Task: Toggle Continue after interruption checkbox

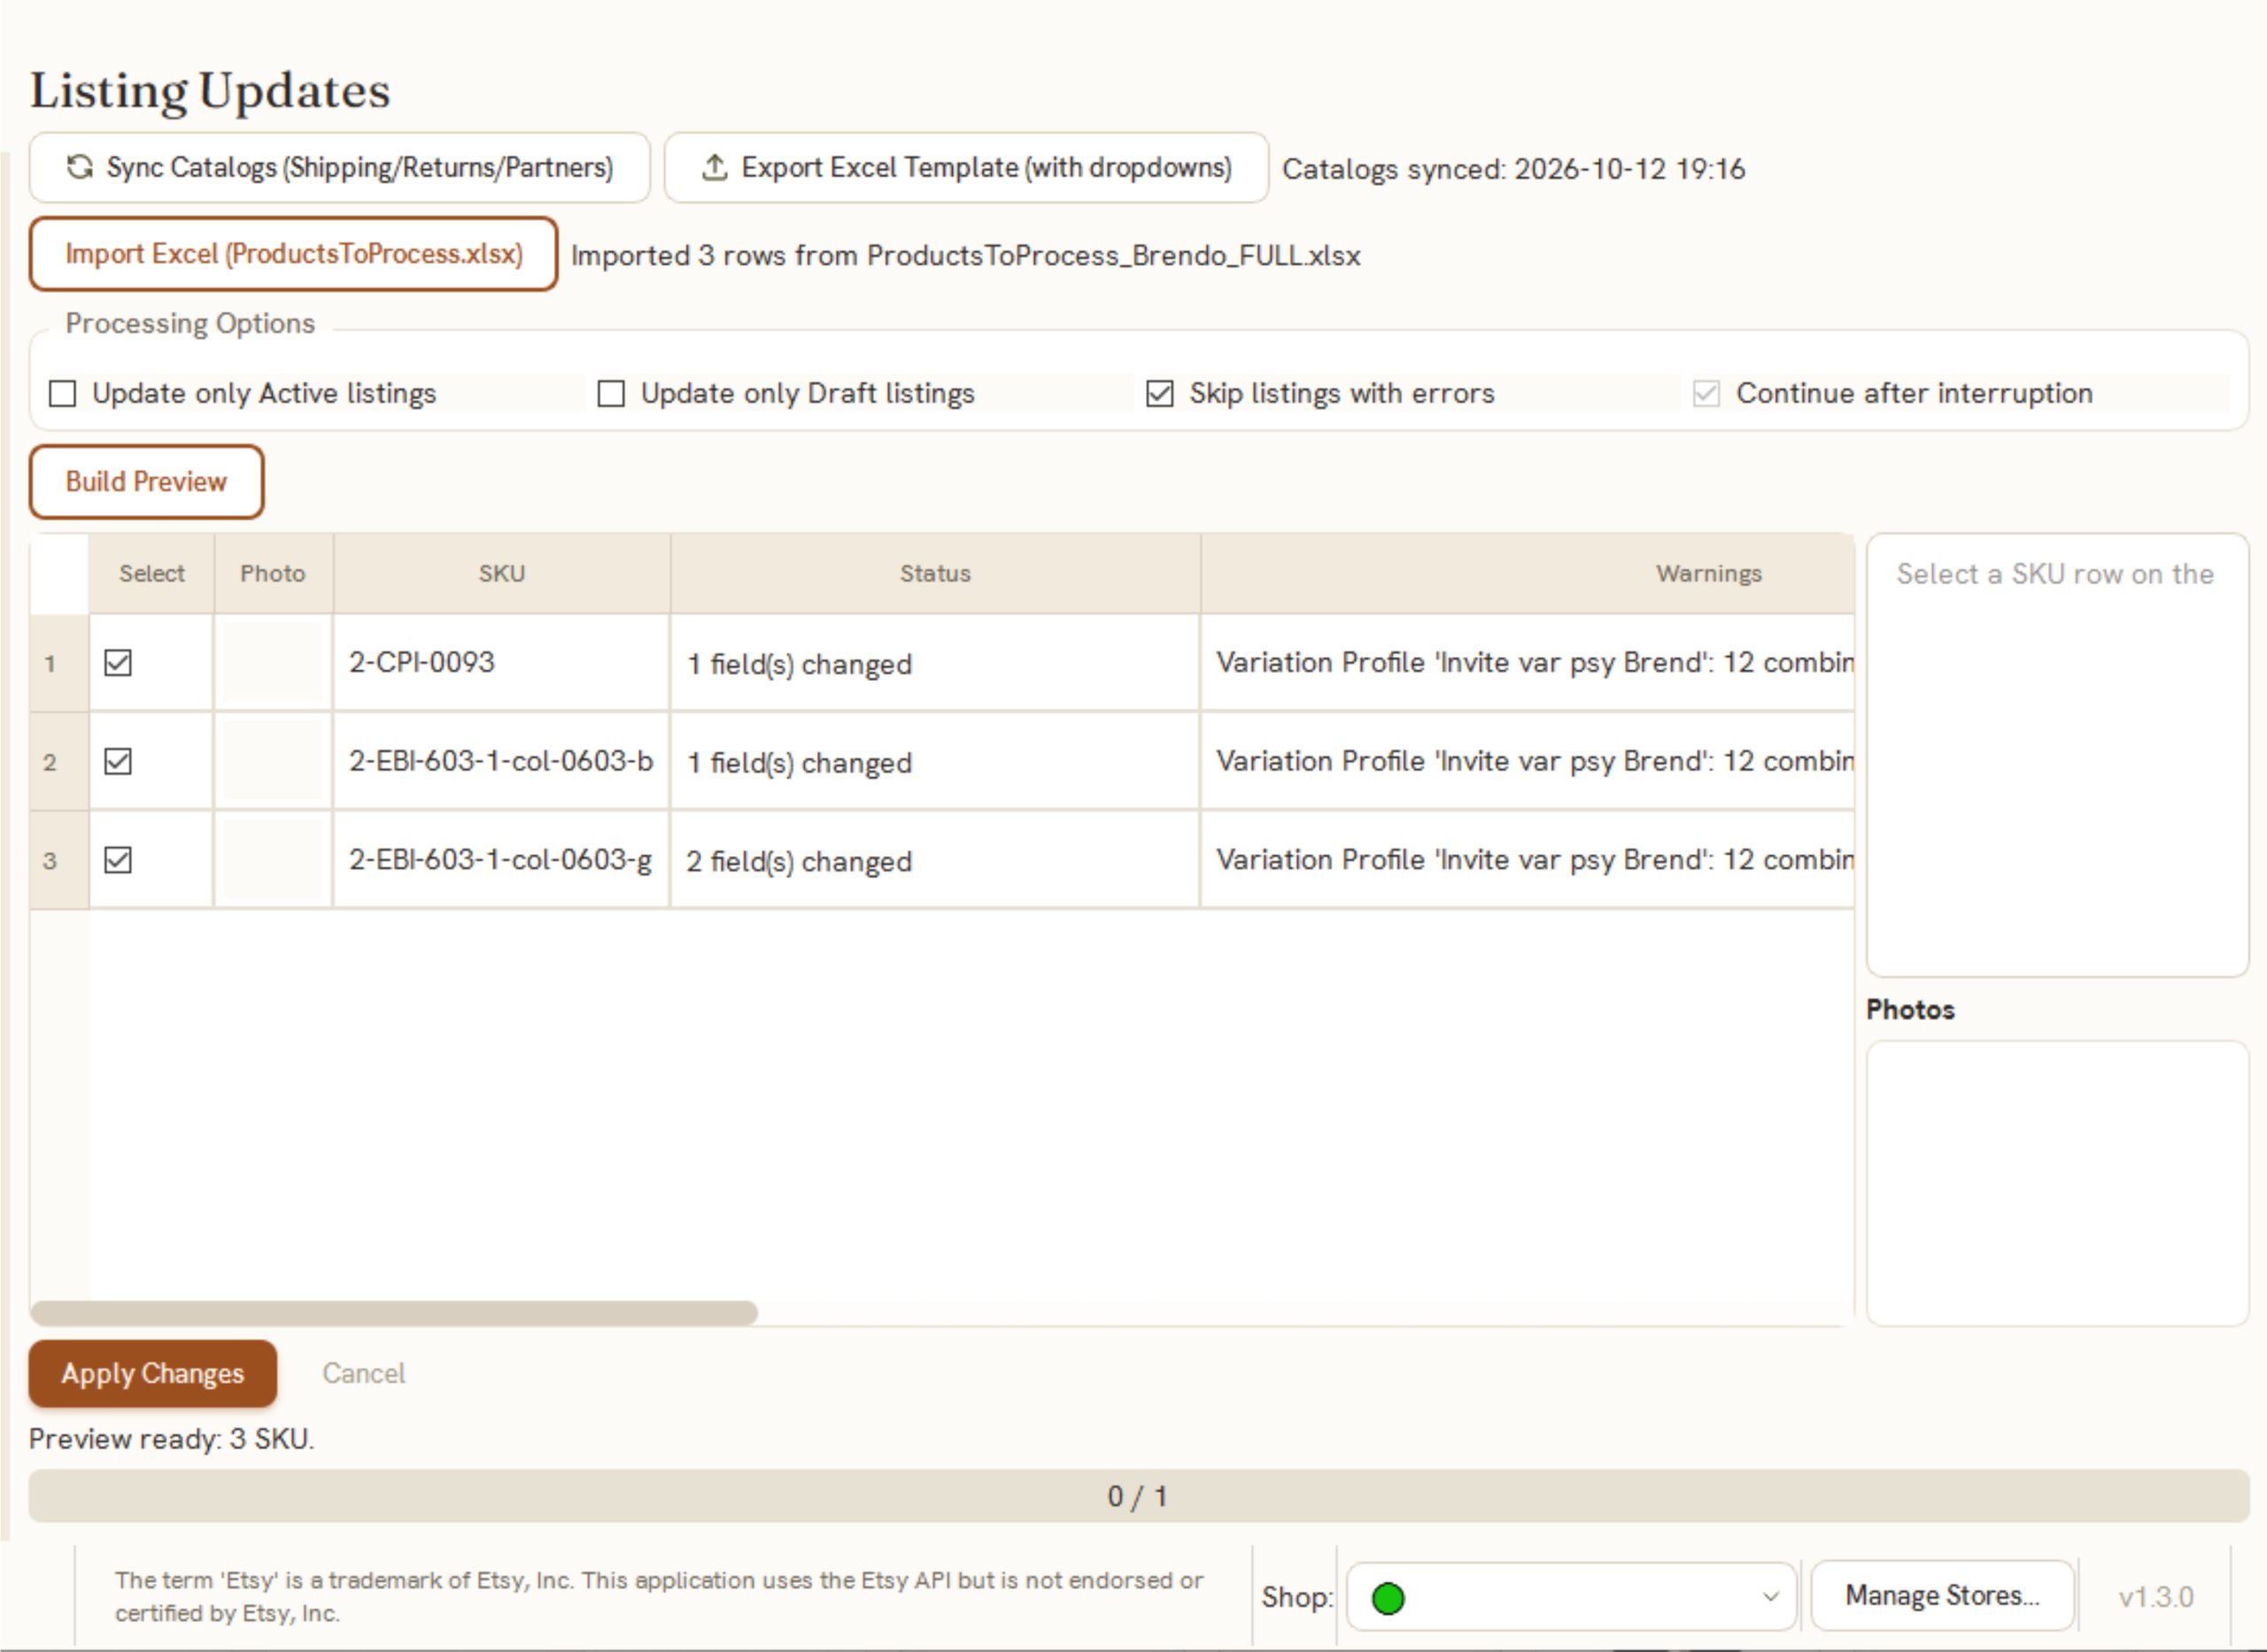Action: (x=1707, y=394)
